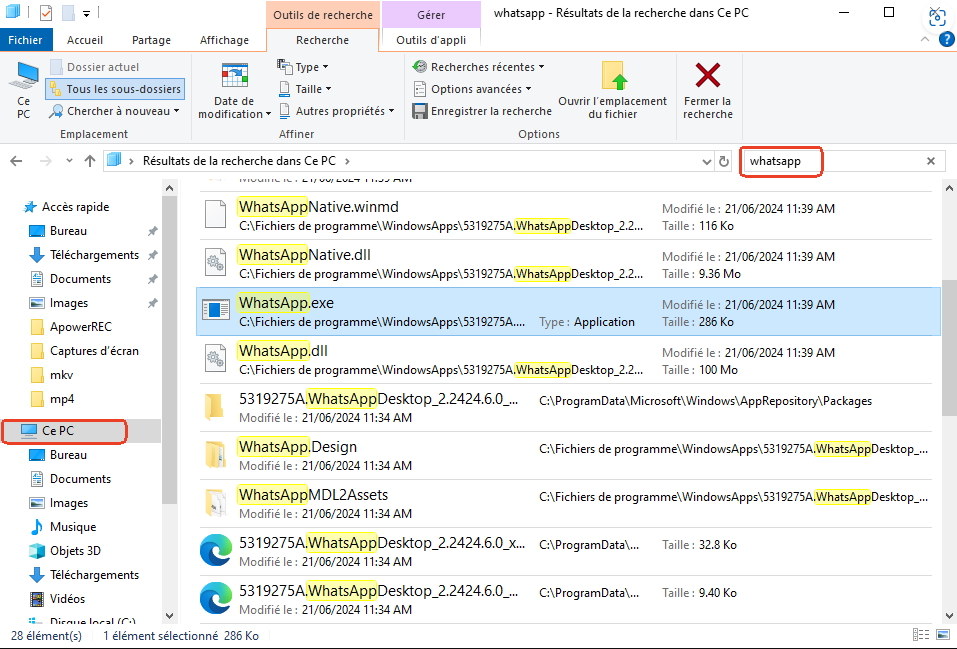The image size is (957, 649).
Task: Open the Fichier menu
Action: click(26, 40)
